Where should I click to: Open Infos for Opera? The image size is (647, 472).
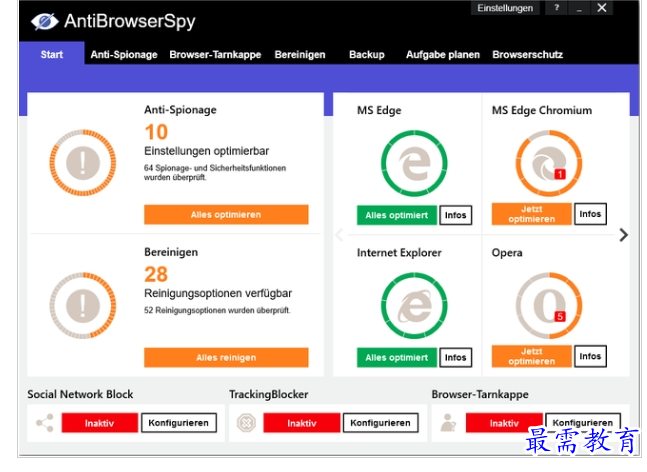pos(590,356)
